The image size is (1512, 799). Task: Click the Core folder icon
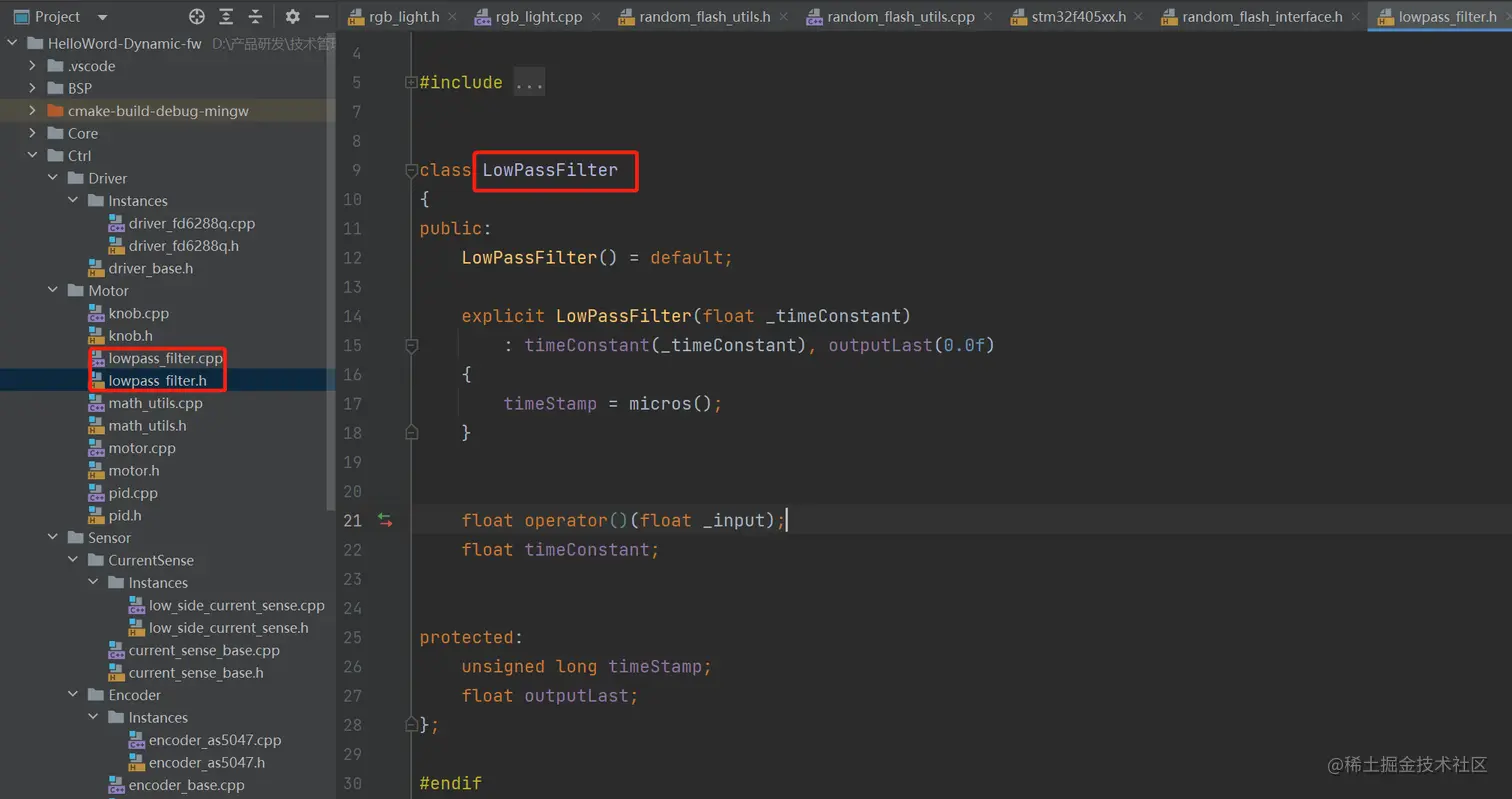point(56,134)
